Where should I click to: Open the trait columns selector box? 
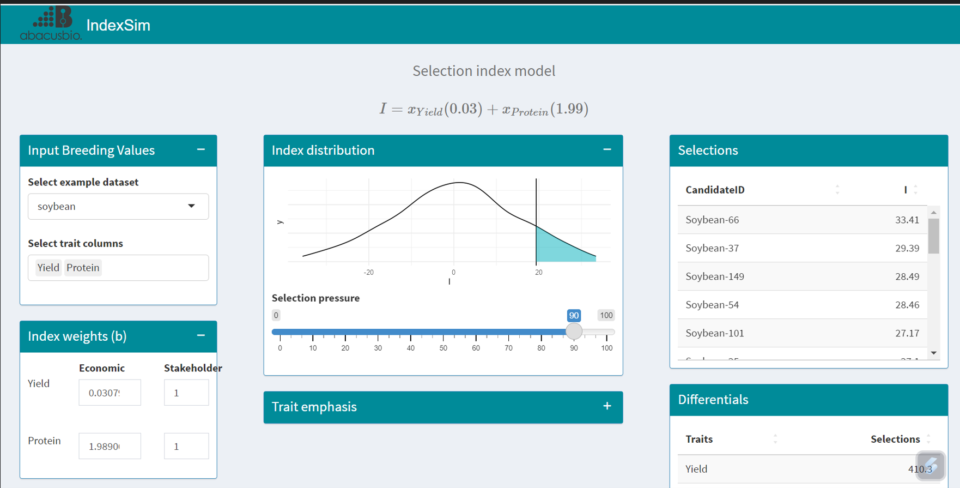click(x=150, y=268)
